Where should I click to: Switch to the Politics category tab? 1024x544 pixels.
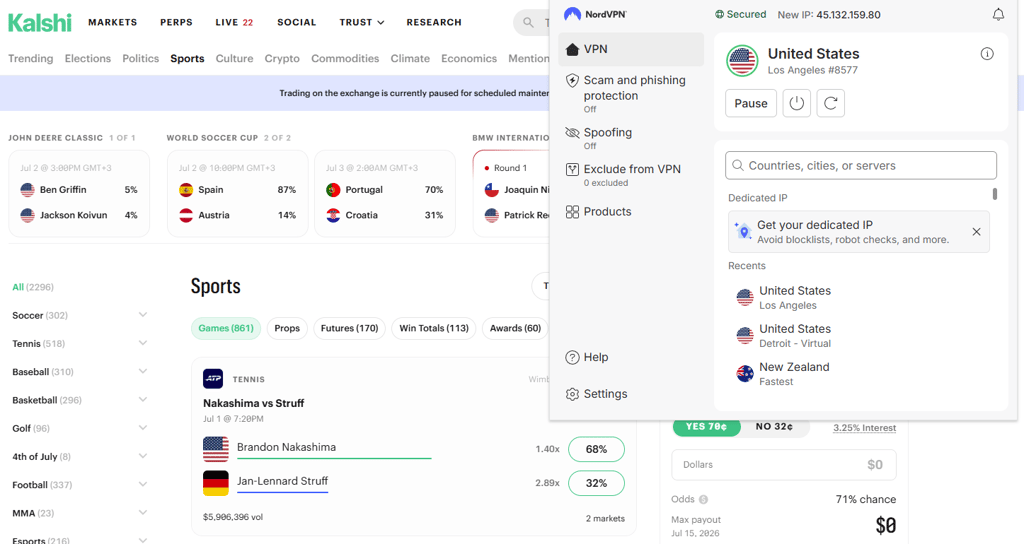[x=140, y=58]
